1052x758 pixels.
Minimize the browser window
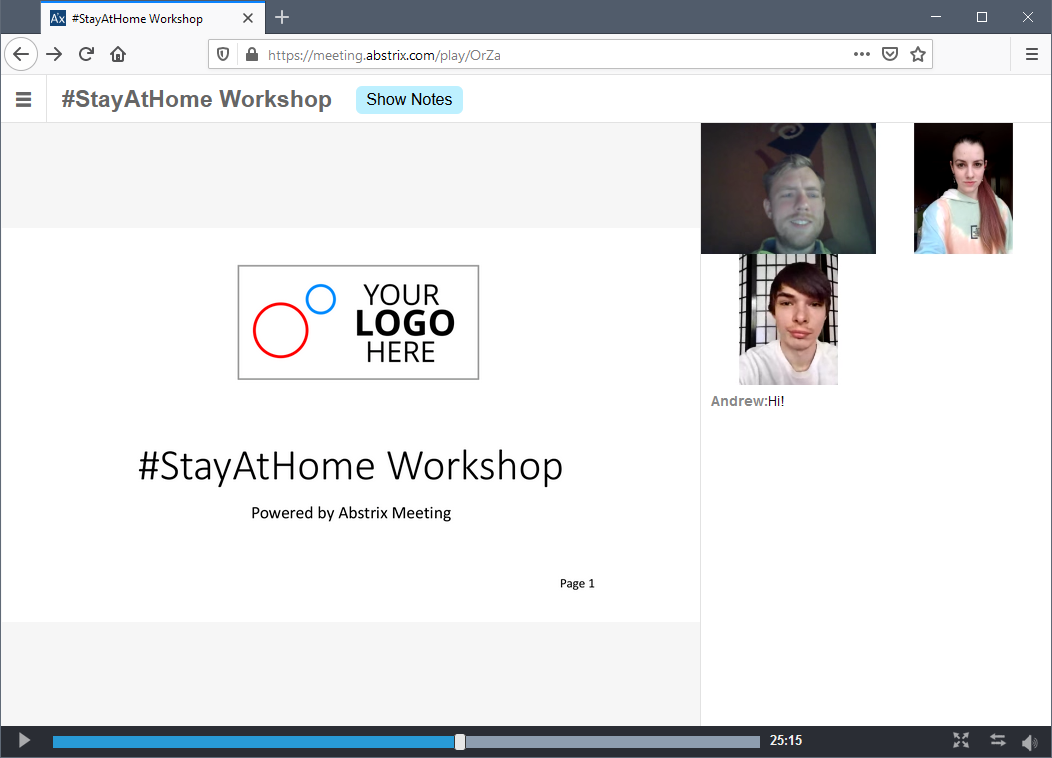(x=936, y=17)
